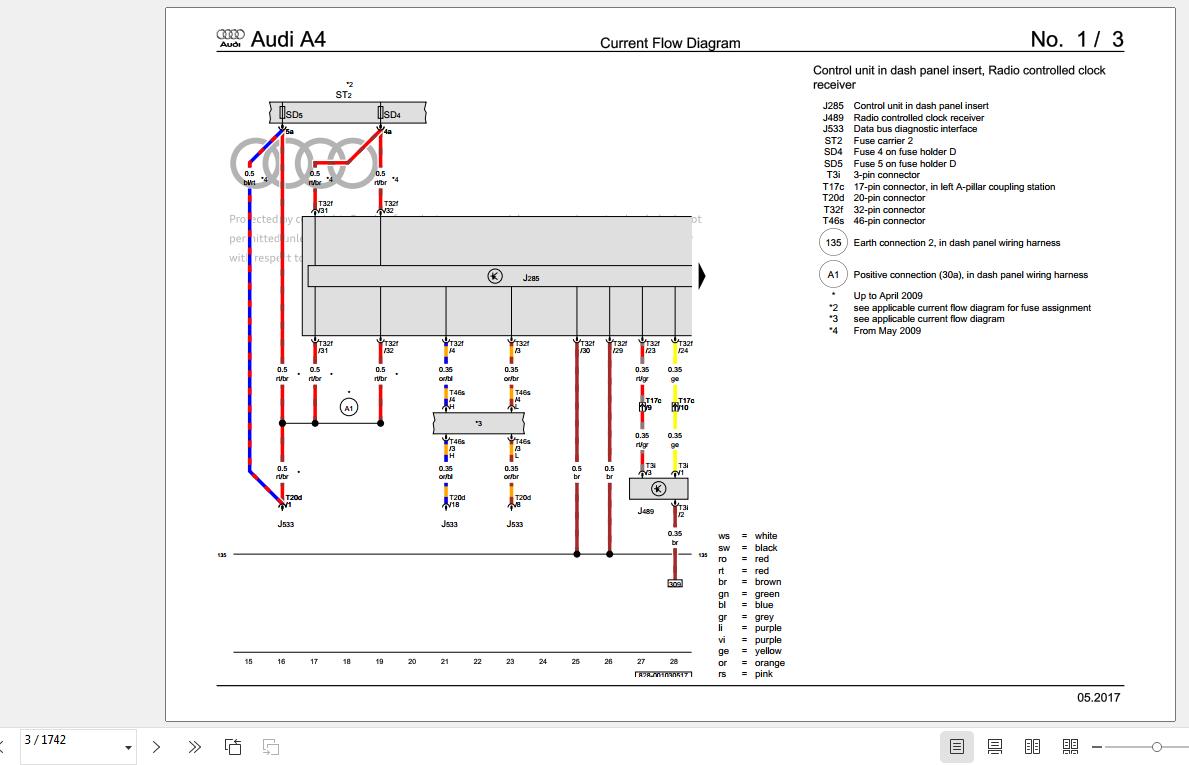This screenshot has height=765, width=1189.
Task: Enable two-page side-by-side view
Action: click(1032, 747)
